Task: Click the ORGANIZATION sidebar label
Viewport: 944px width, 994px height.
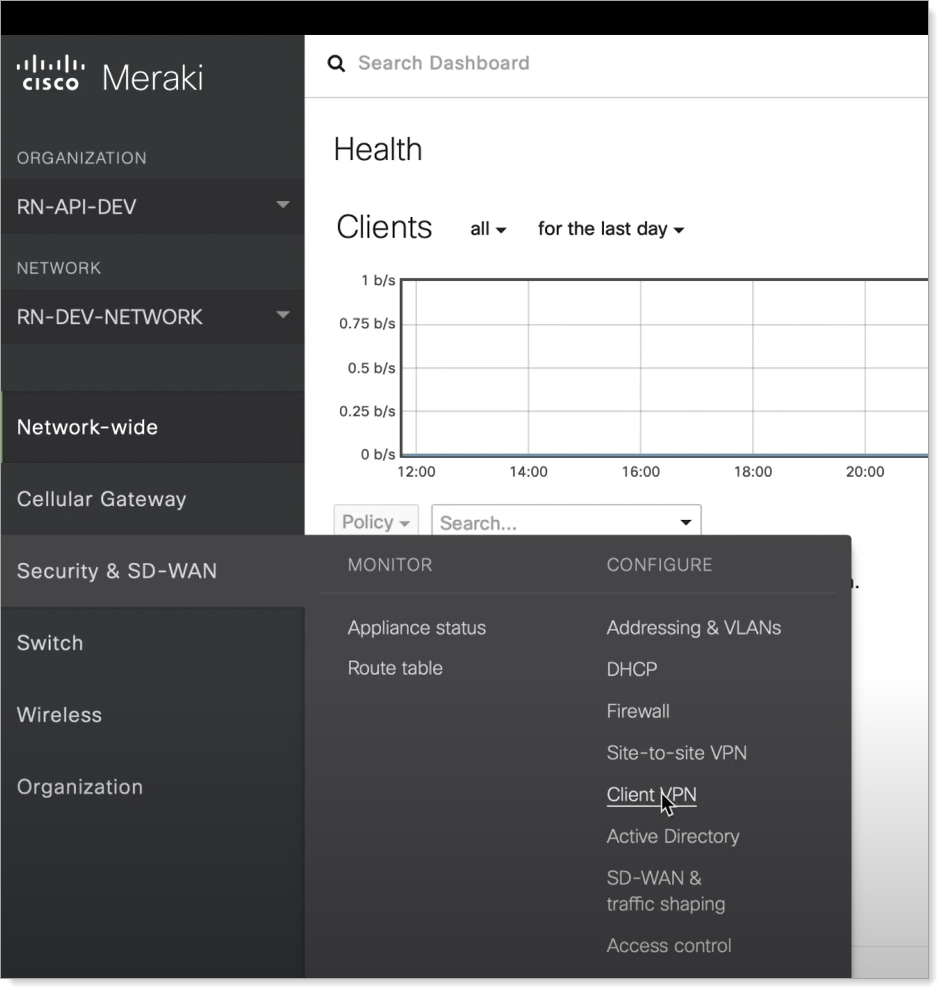Action: coord(82,158)
